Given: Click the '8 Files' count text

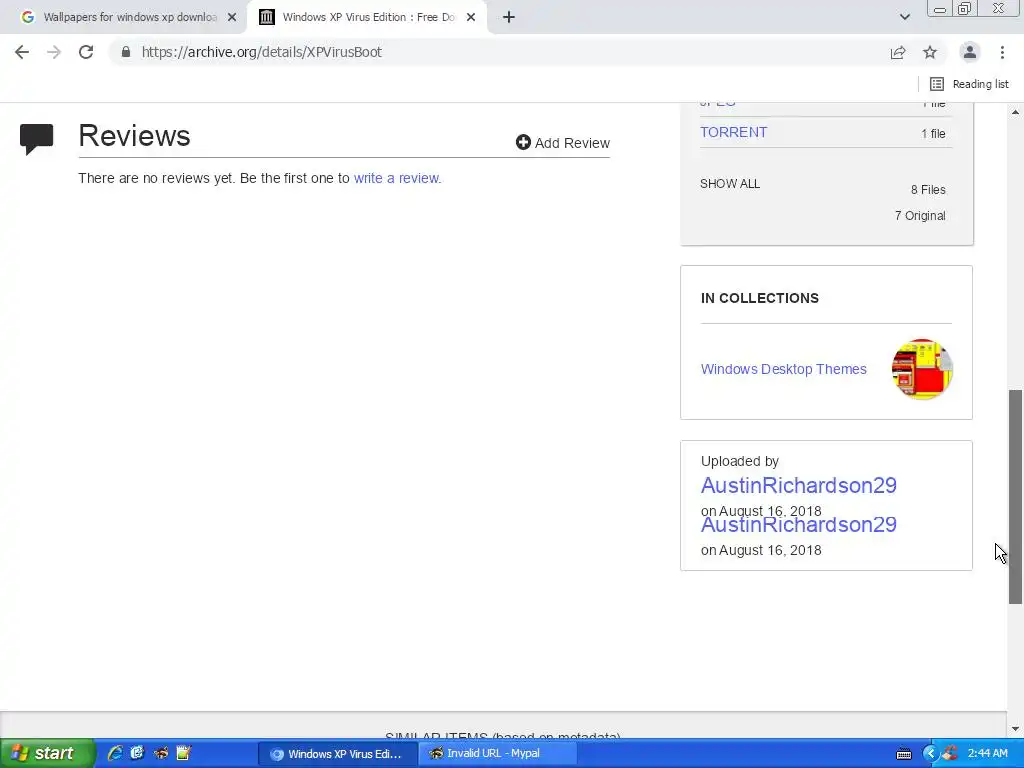Looking at the screenshot, I should click(928, 189).
